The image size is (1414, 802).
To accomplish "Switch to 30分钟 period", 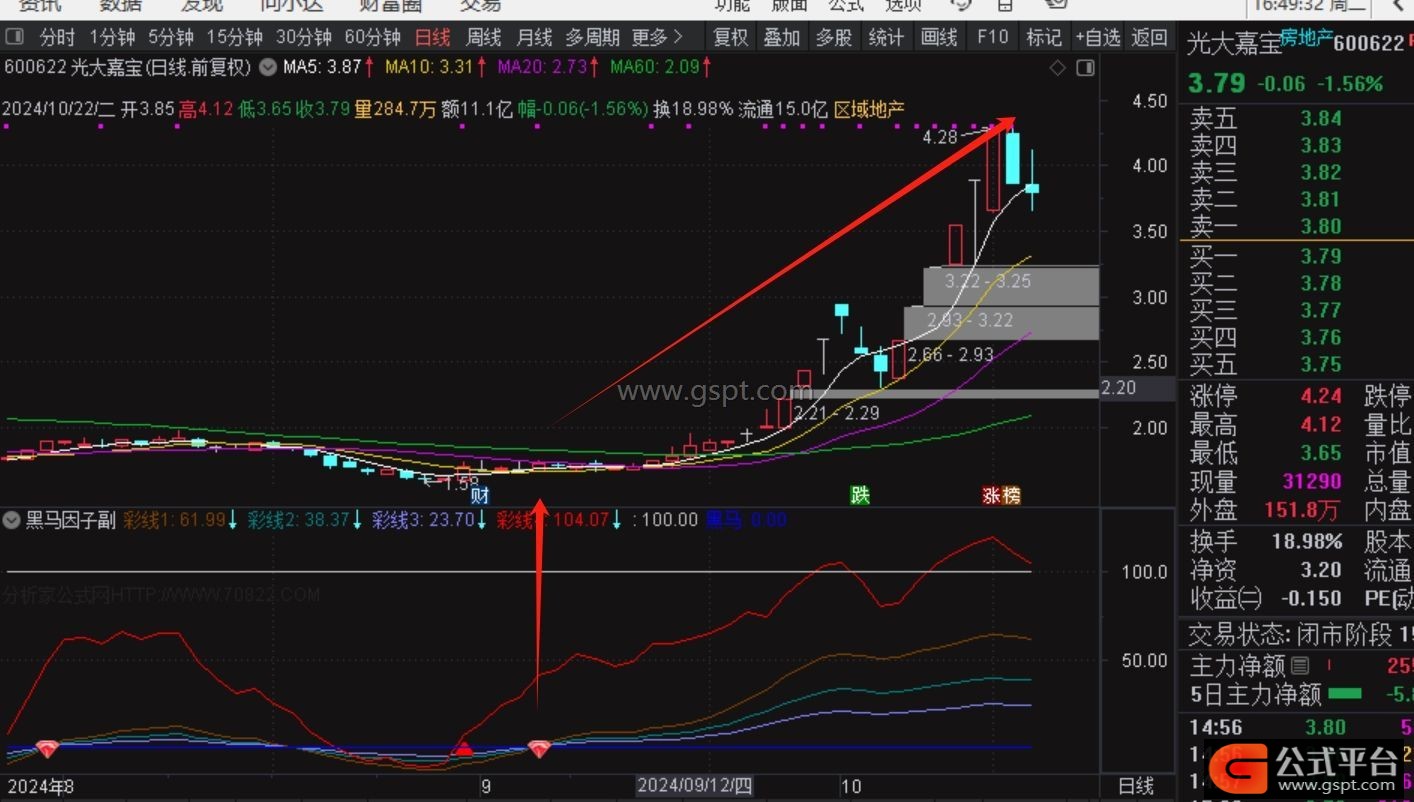I will pyautogui.click(x=304, y=38).
